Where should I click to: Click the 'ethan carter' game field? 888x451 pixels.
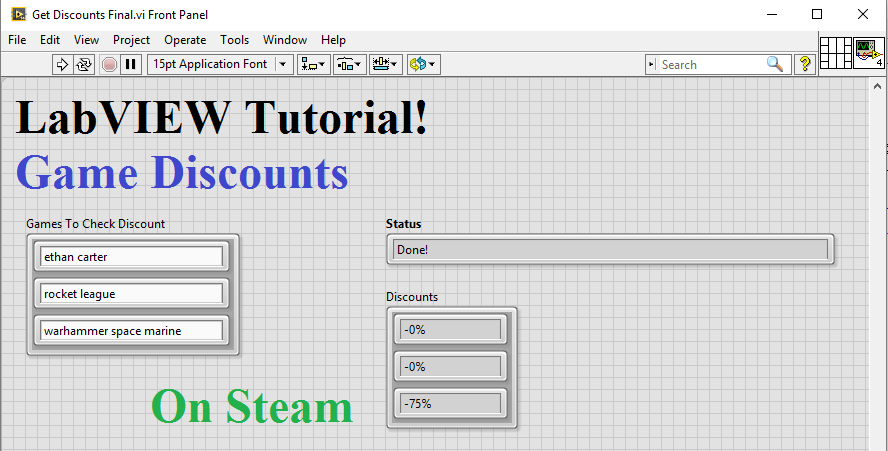tap(131, 257)
